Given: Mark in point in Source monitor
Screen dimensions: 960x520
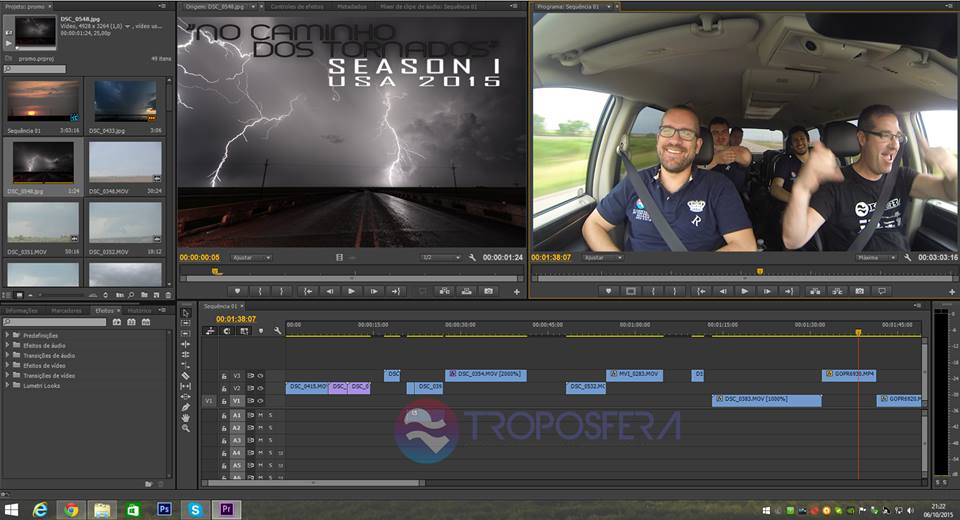Looking at the screenshot, I should point(260,292).
